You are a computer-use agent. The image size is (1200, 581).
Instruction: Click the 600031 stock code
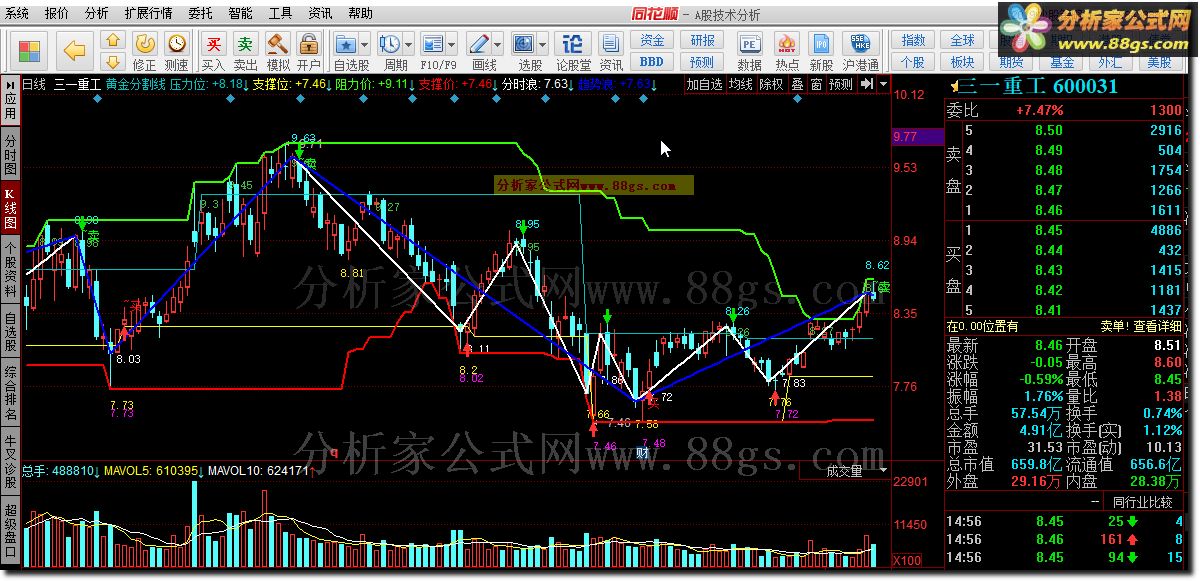(1085, 86)
